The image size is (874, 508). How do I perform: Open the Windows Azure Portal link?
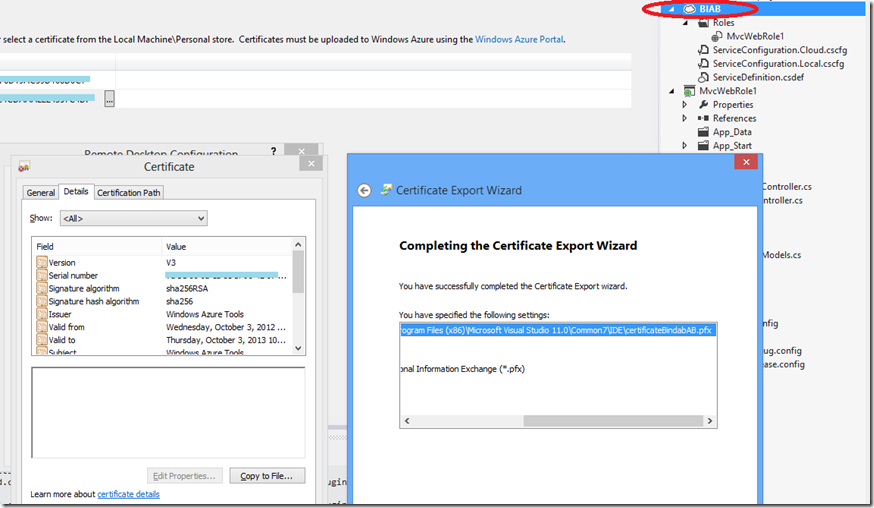pyautogui.click(x=519, y=40)
